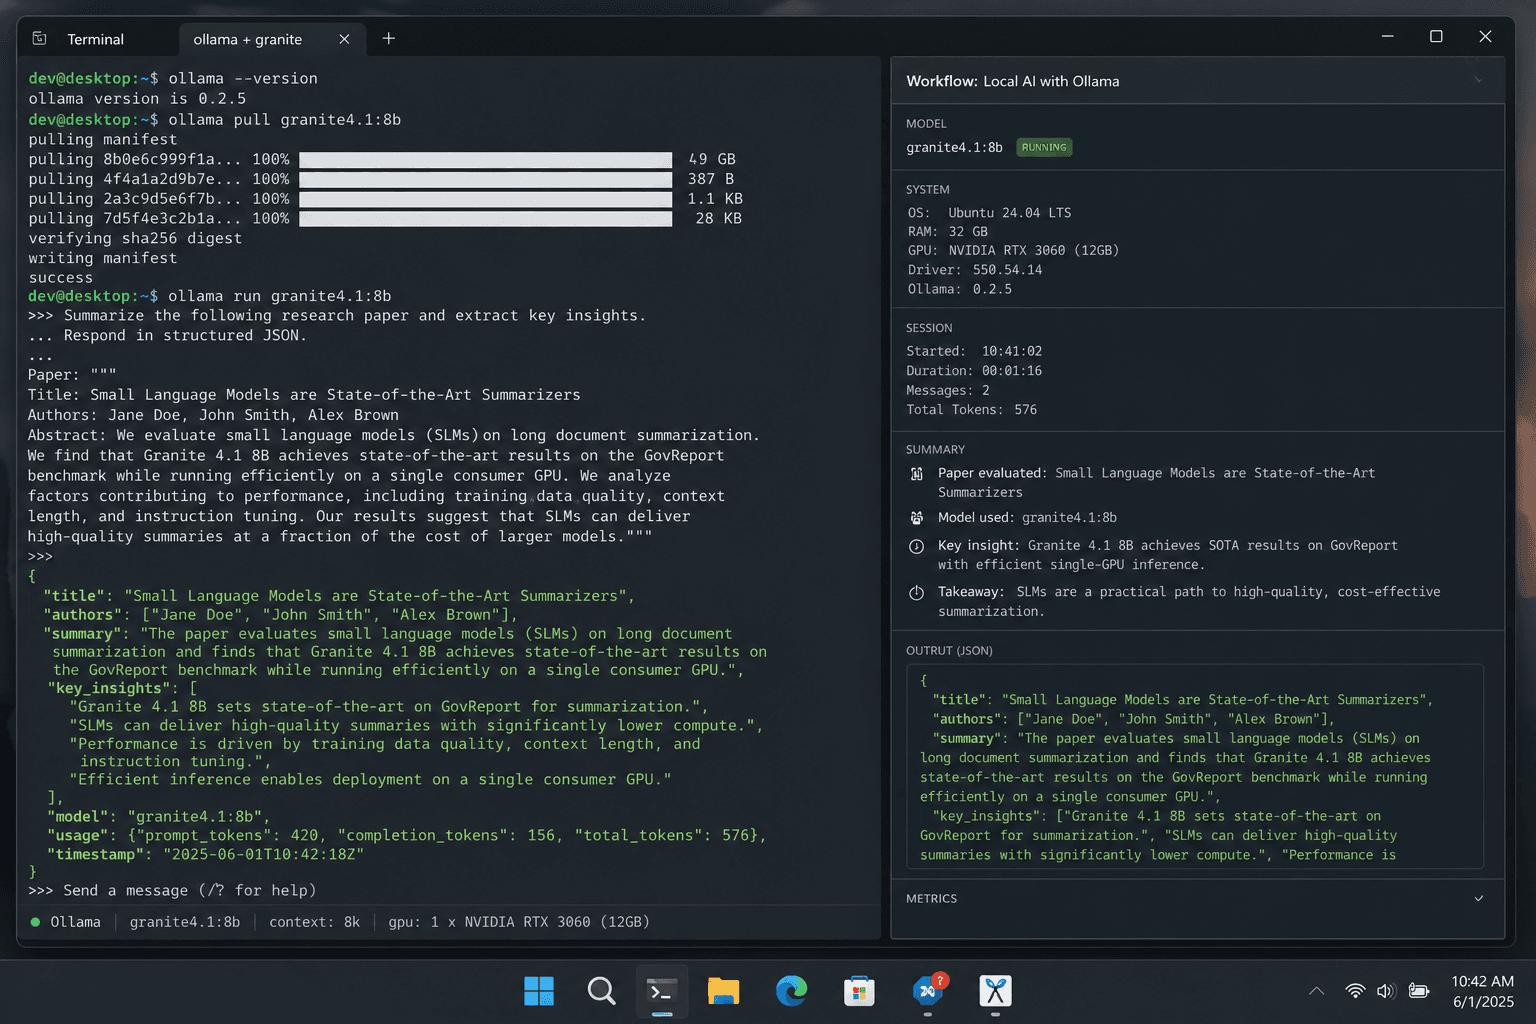Click the green Ollama status dot

(35, 921)
